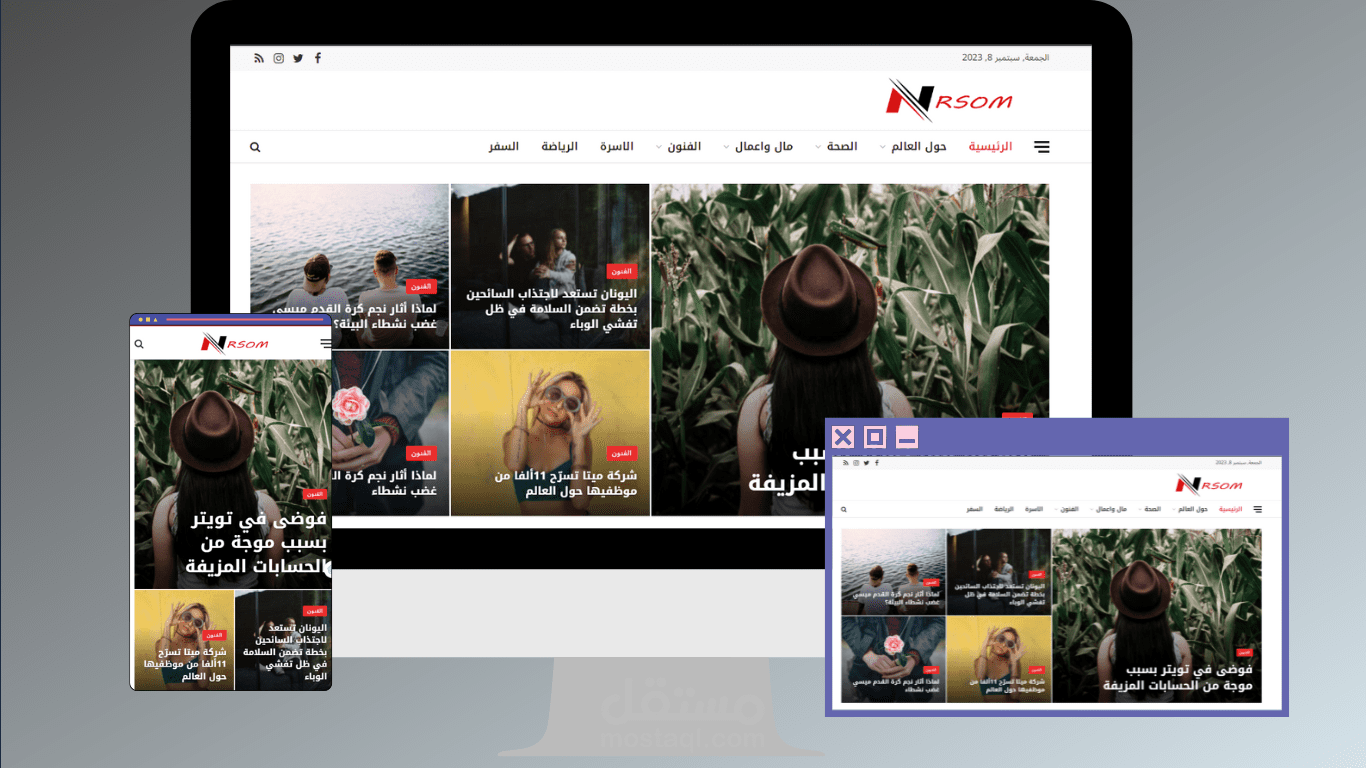Open the Instagram icon in the top bar

[x=277, y=57]
